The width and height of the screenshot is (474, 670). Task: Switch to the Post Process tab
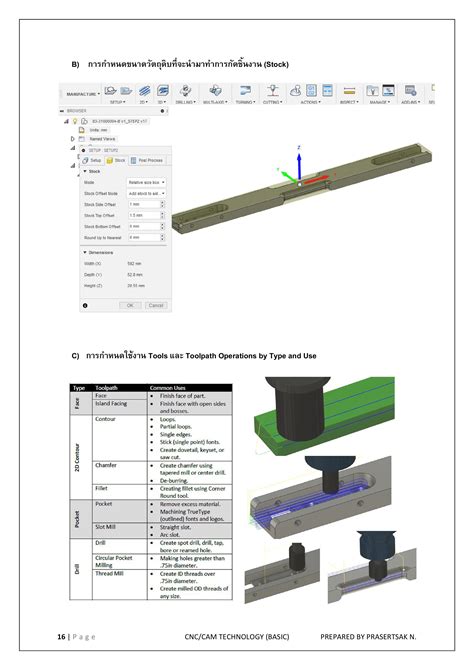147,160
